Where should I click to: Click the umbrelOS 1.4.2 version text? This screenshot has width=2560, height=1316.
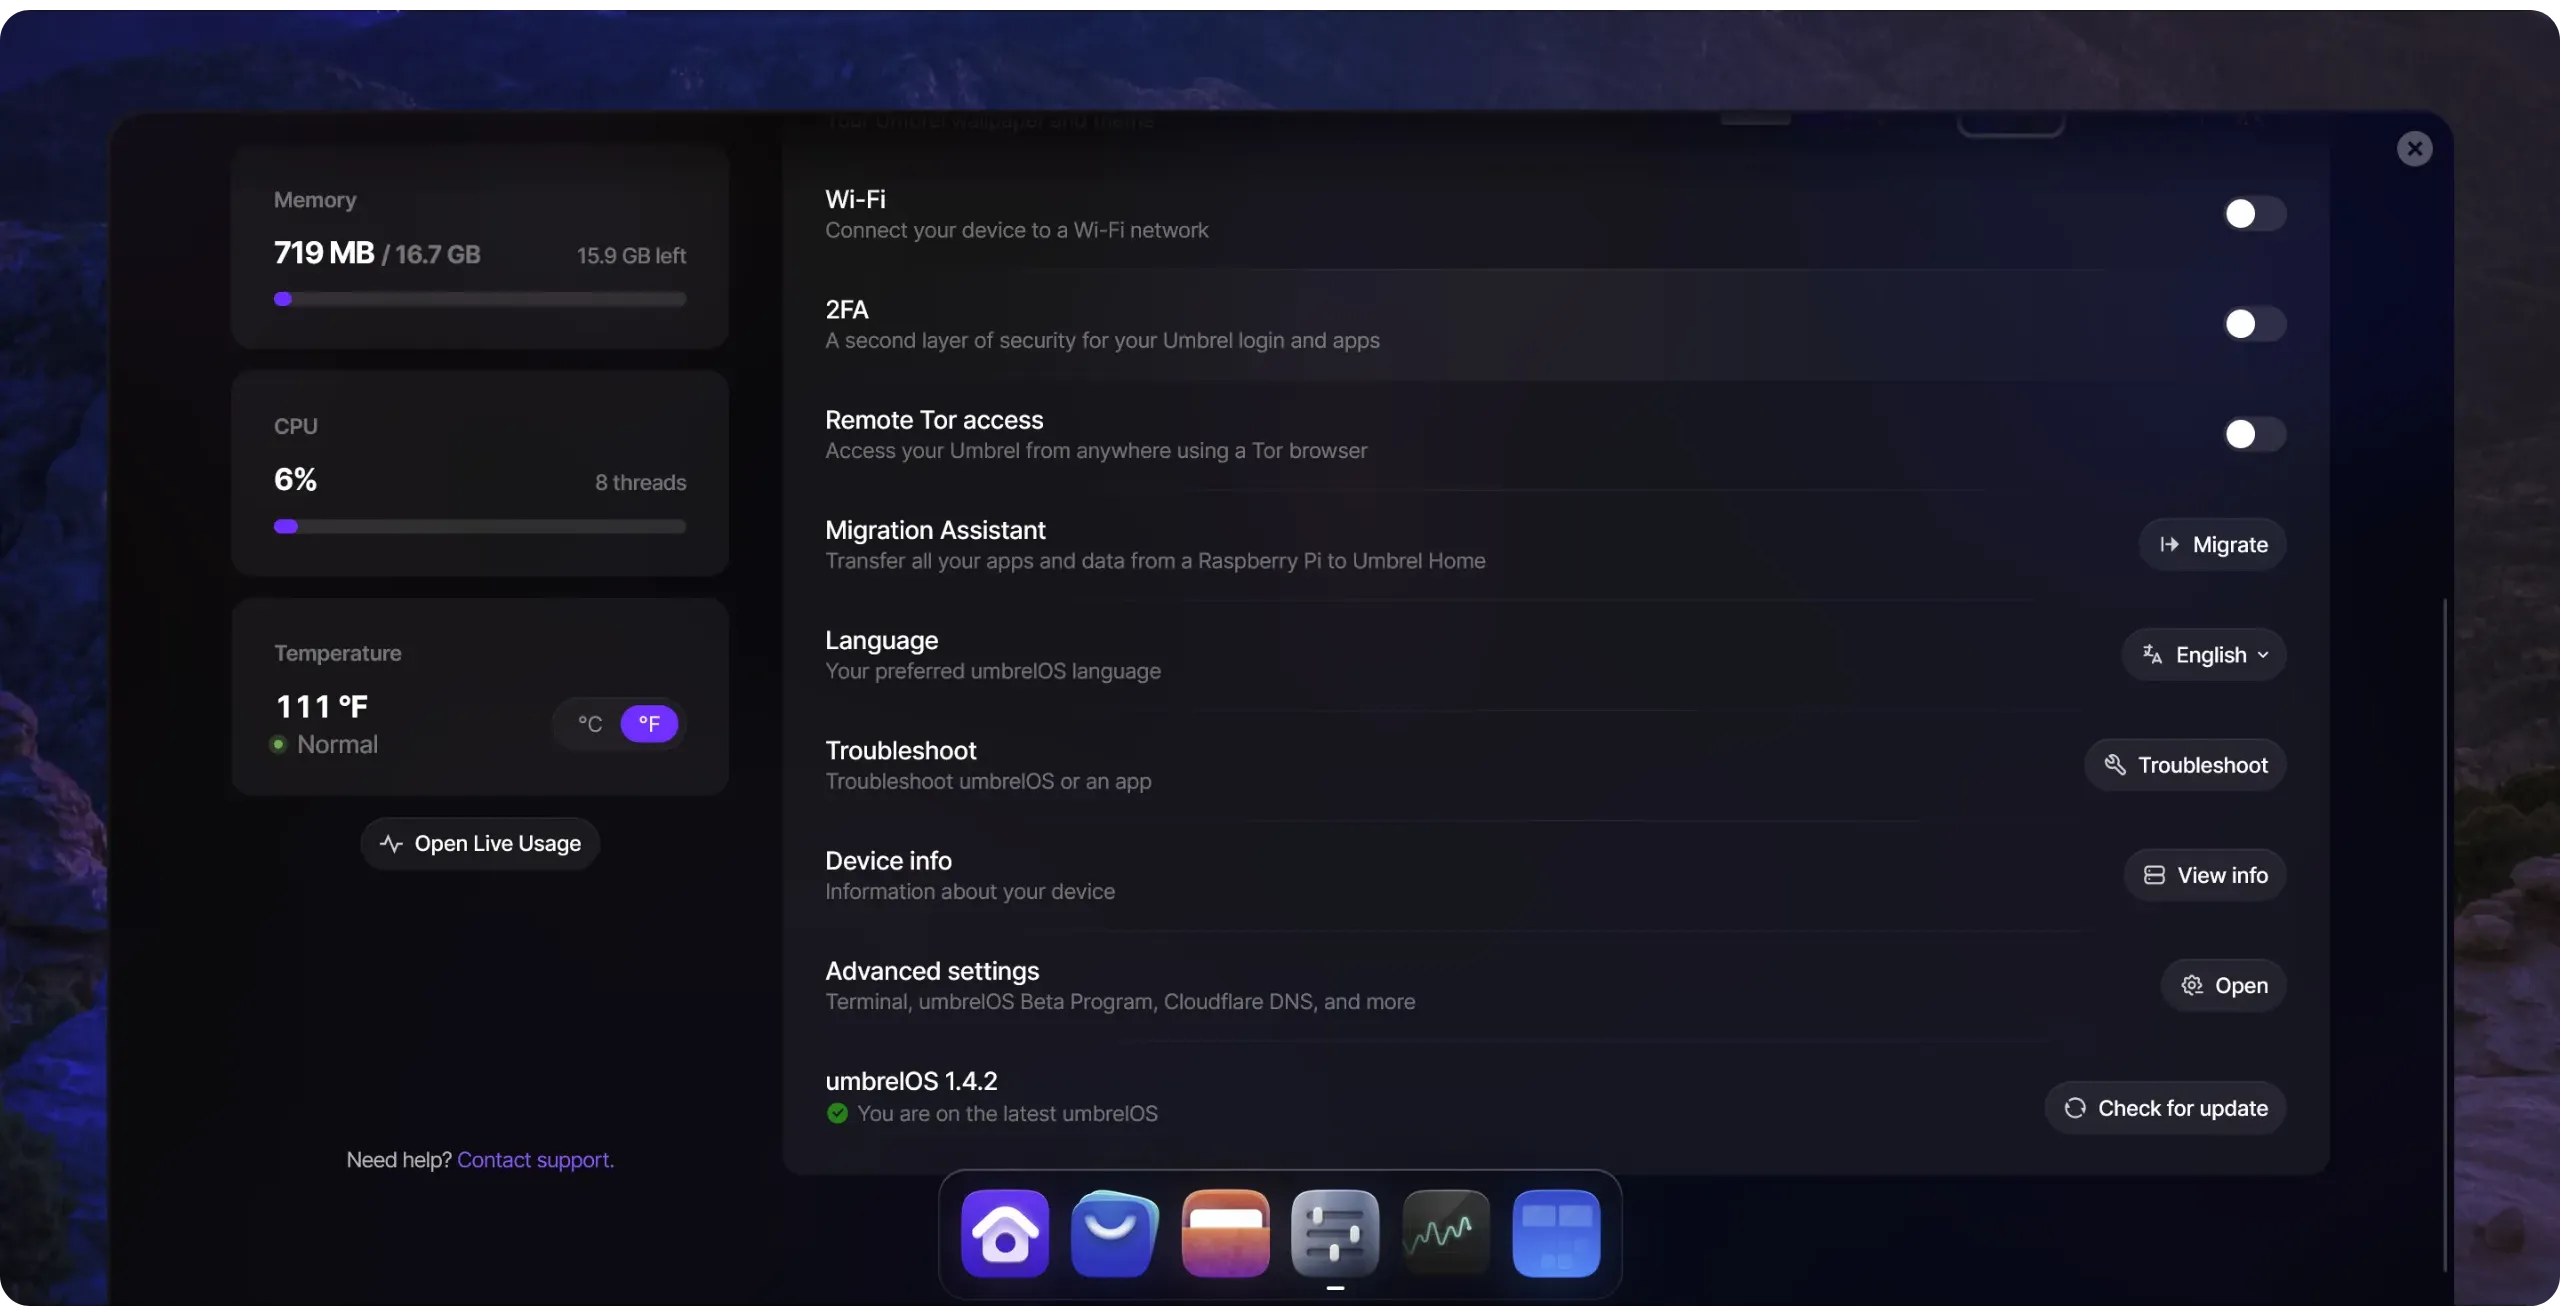tap(911, 1082)
